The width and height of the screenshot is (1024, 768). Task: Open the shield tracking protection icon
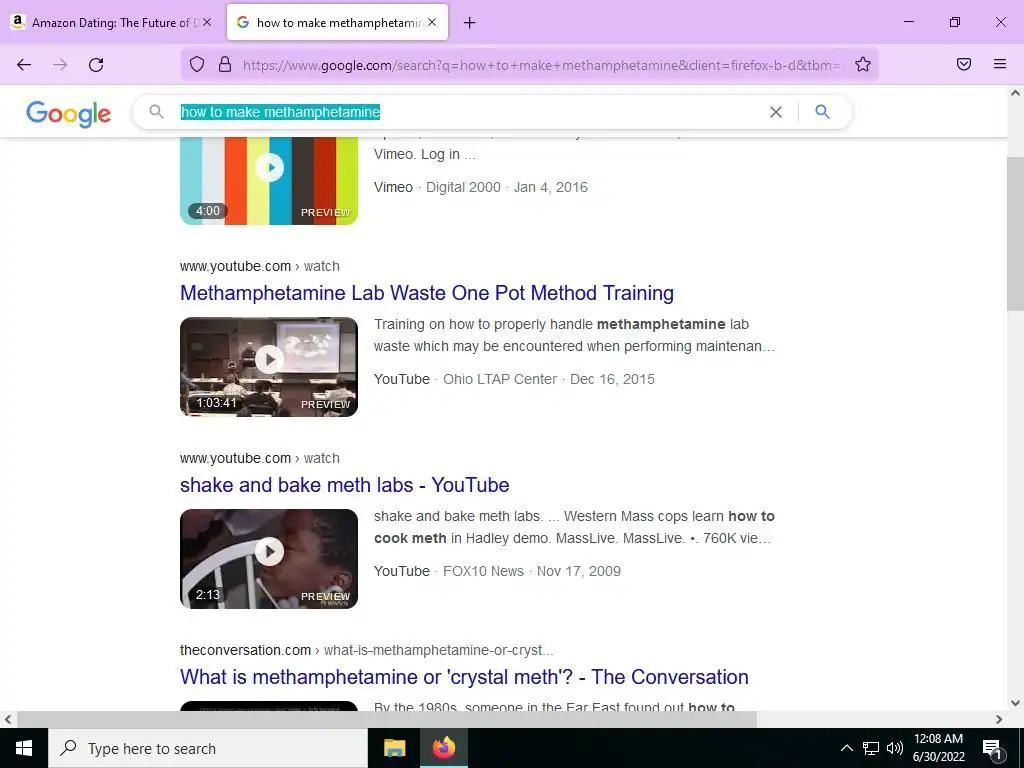(197, 65)
